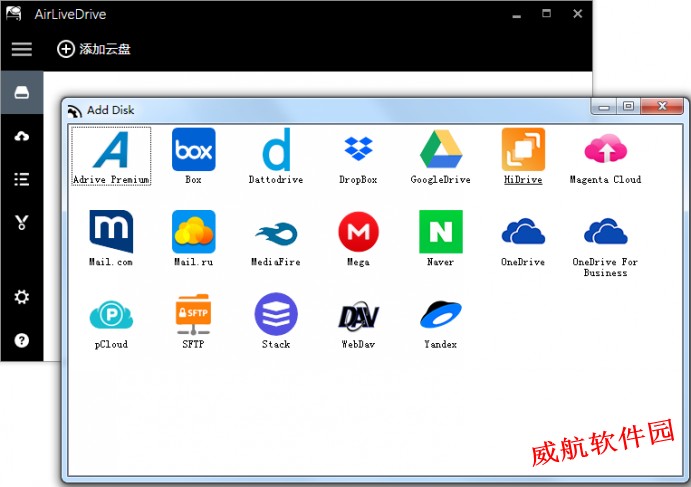This screenshot has height=487, width=691.
Task: Open settings gear in AirLiveDrive sidebar
Action: click(22, 297)
